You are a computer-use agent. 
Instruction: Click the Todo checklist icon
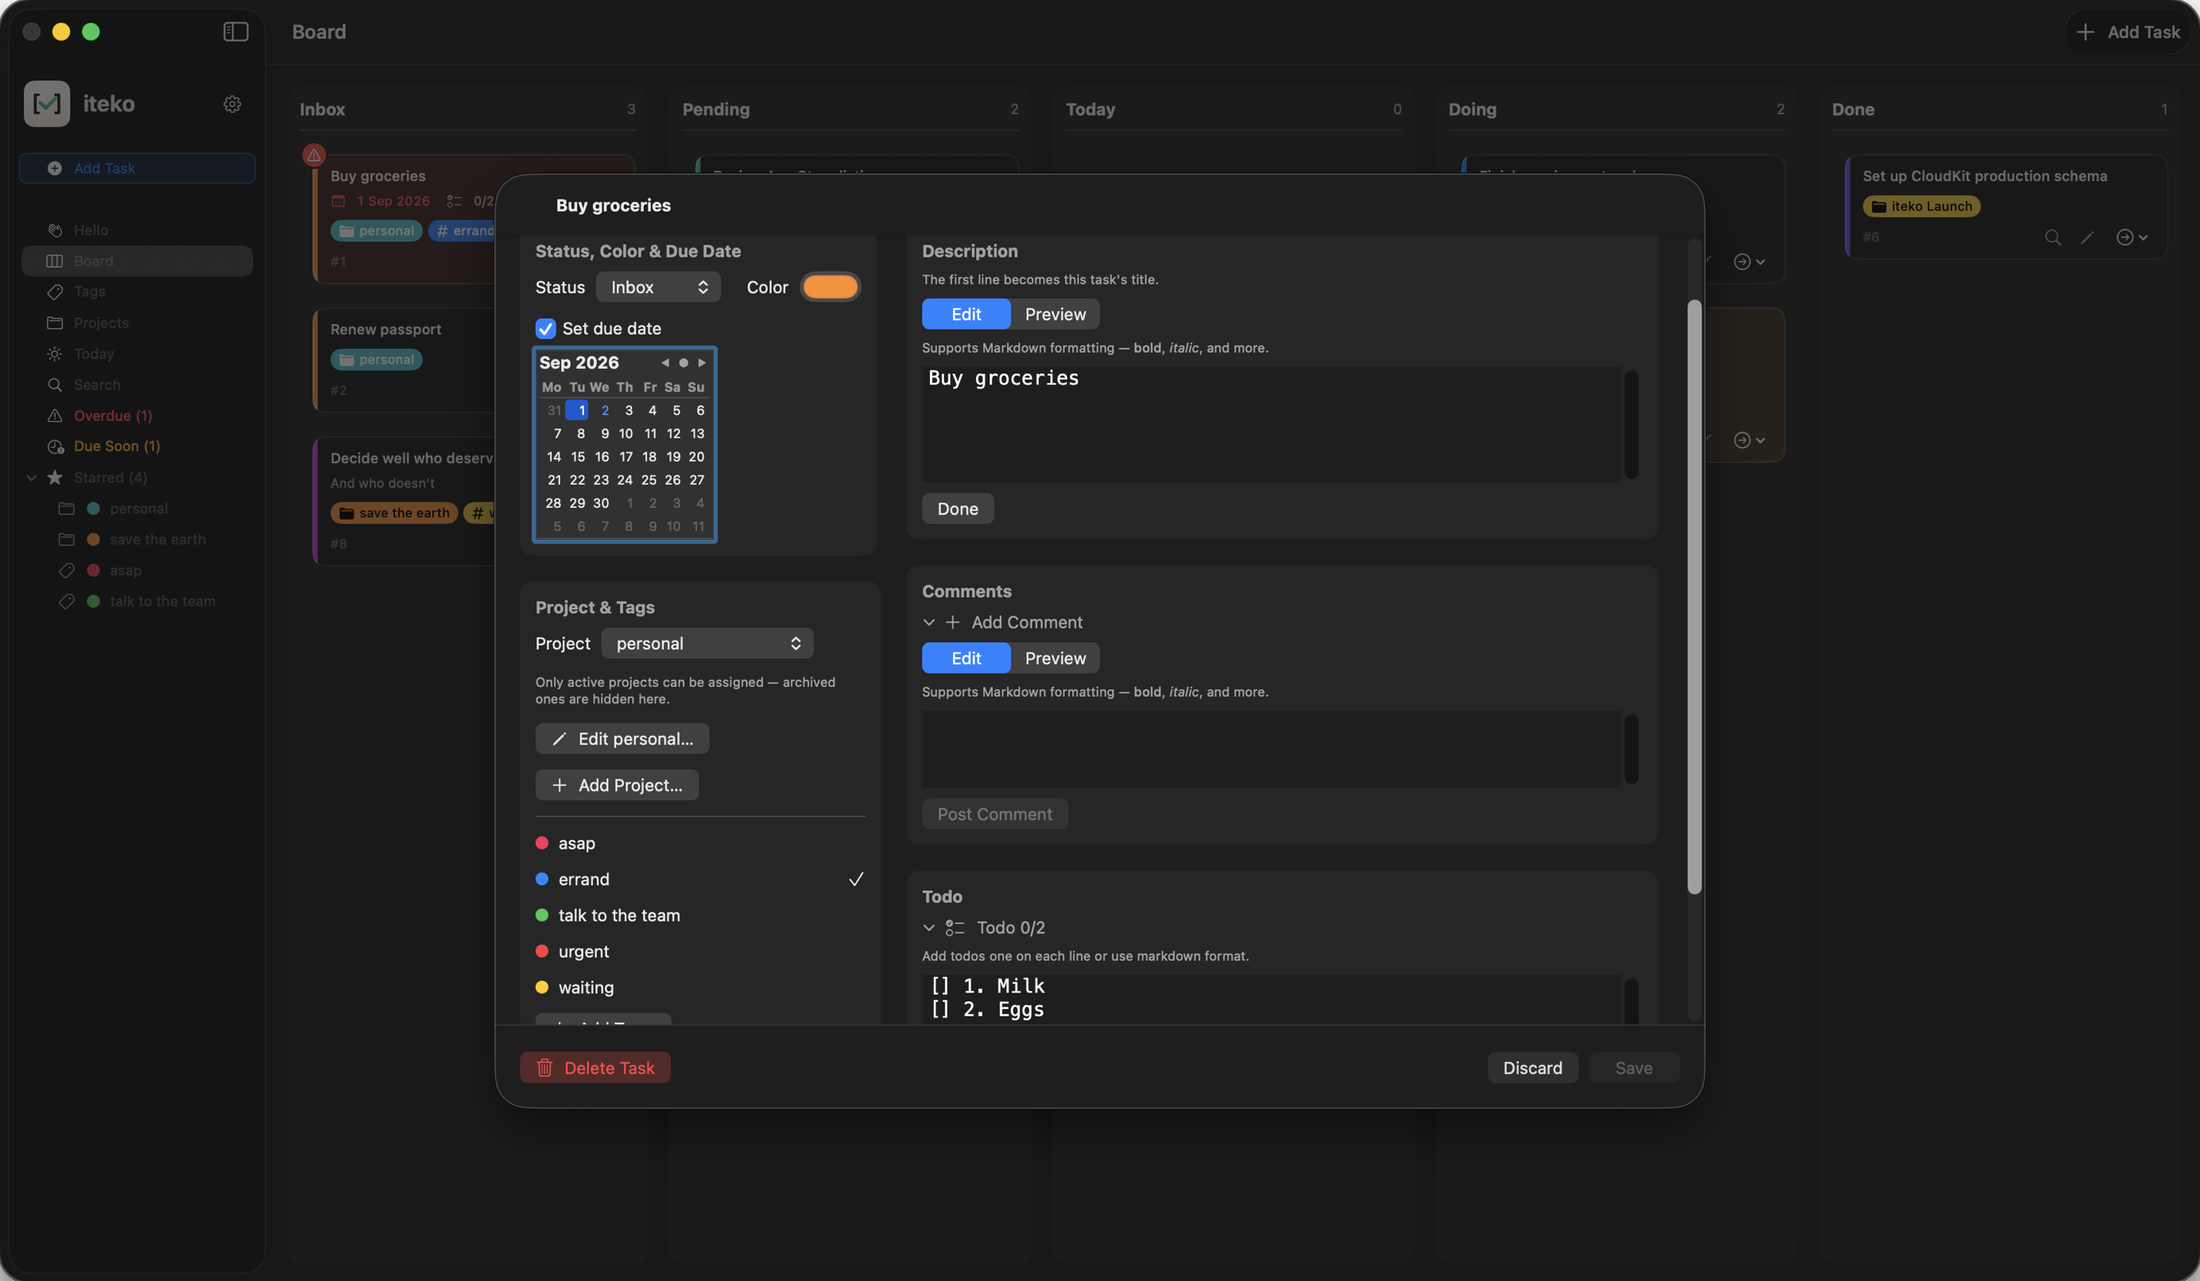[x=955, y=928]
